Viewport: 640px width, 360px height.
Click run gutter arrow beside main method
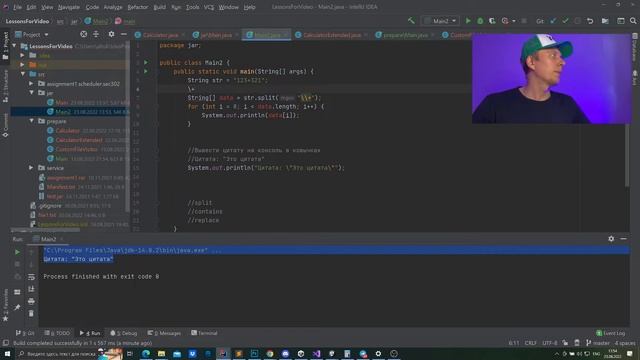coord(146,71)
